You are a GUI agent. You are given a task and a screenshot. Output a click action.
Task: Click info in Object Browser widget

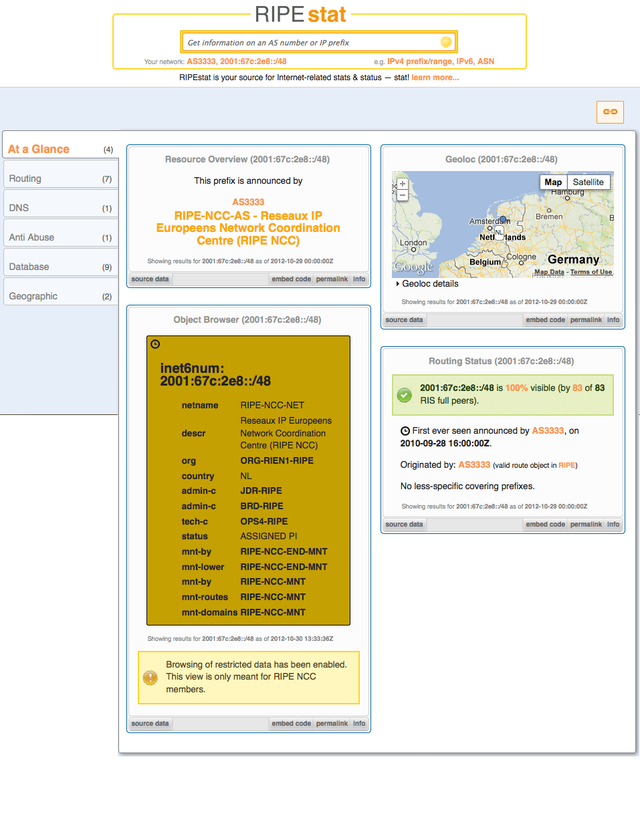(359, 723)
